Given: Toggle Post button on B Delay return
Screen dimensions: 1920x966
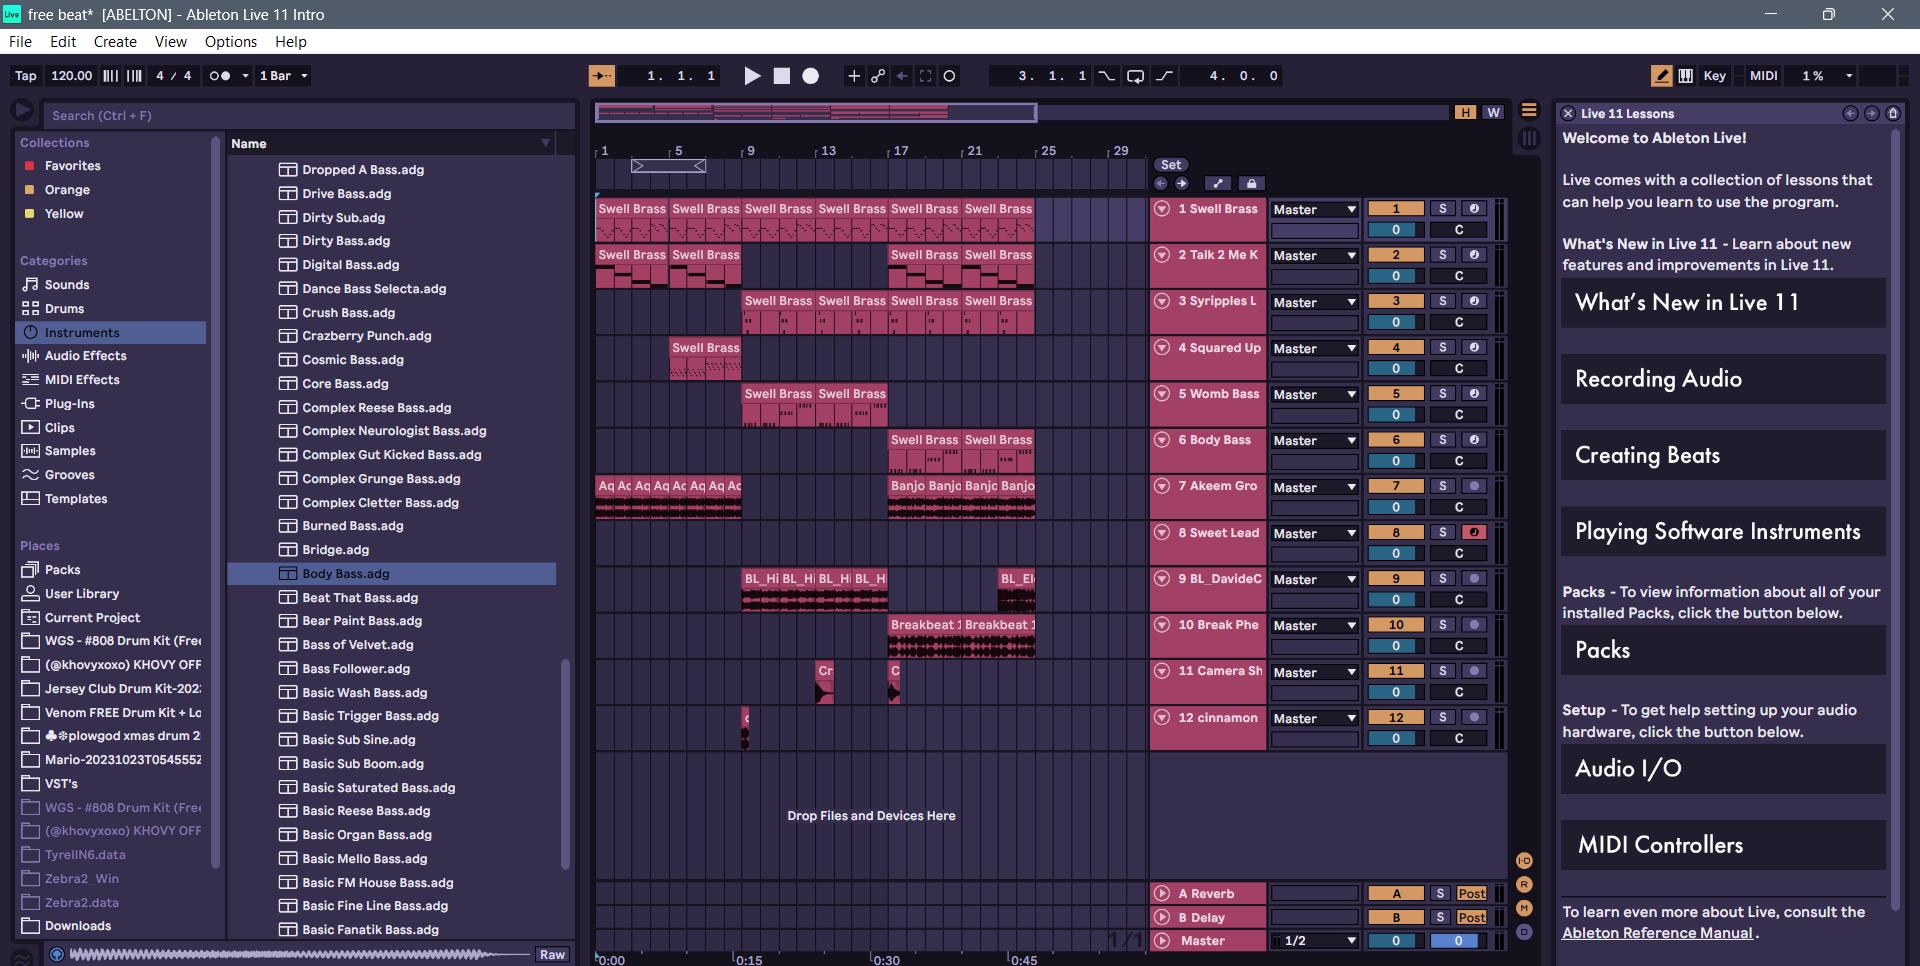Looking at the screenshot, I should [x=1472, y=918].
